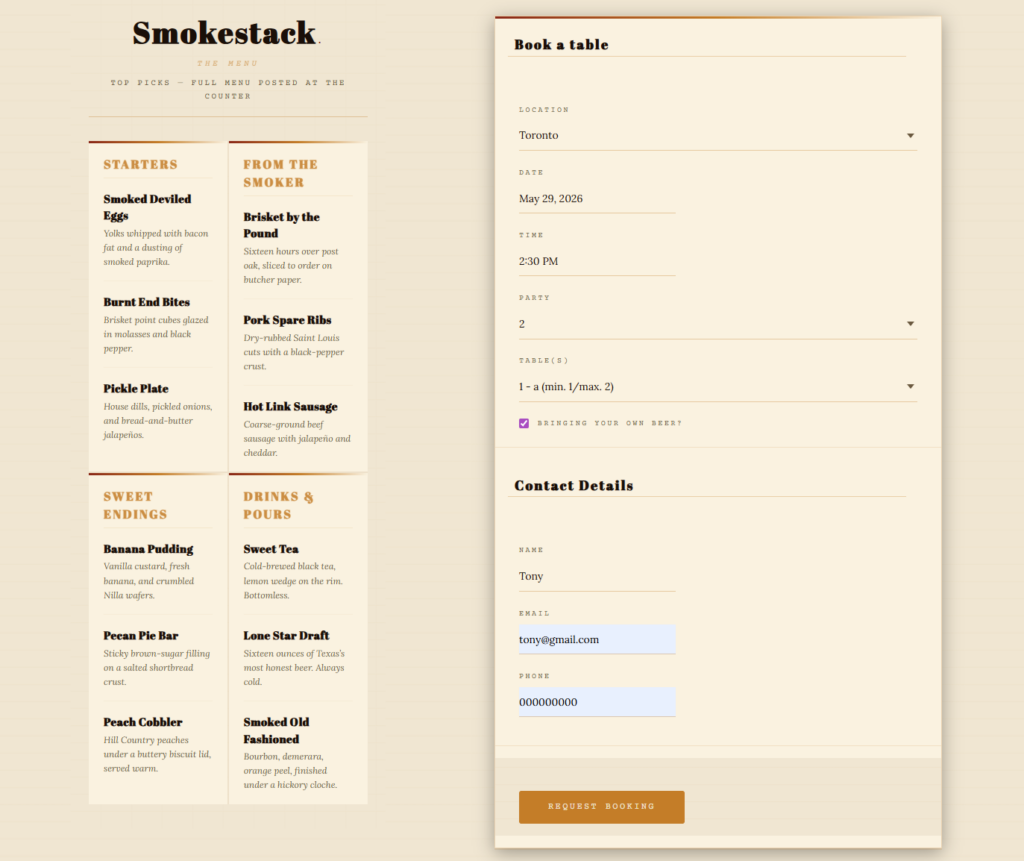Click the Starters section heading
Image resolution: width=1024 pixels, height=861 pixels.
tap(140, 165)
